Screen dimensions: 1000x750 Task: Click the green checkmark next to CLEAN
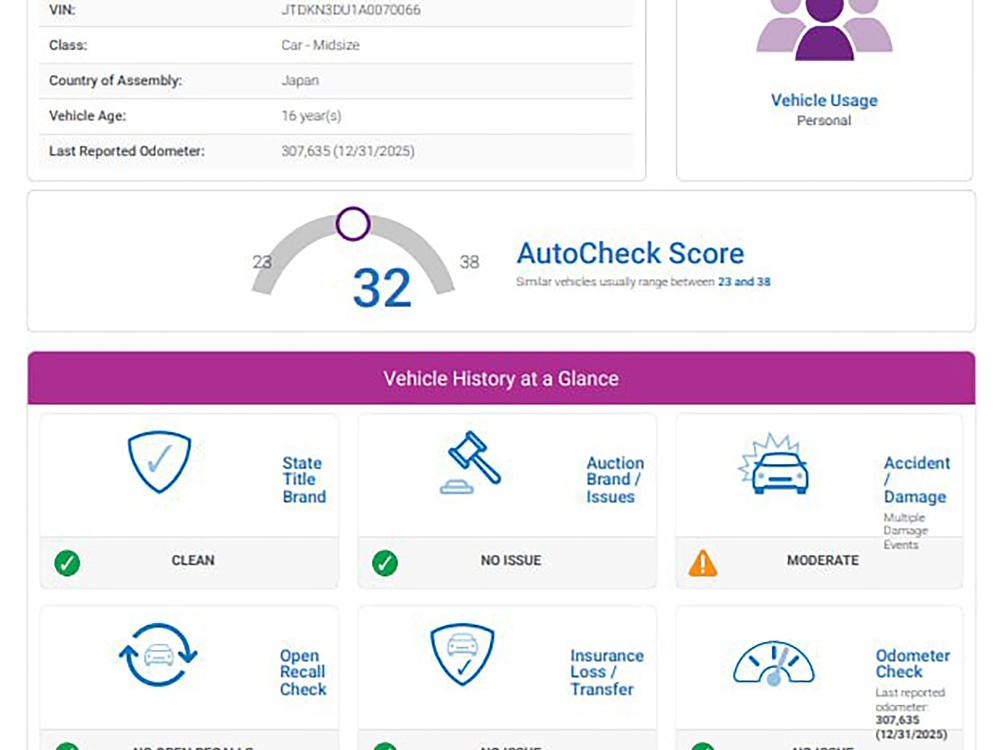pos(67,563)
